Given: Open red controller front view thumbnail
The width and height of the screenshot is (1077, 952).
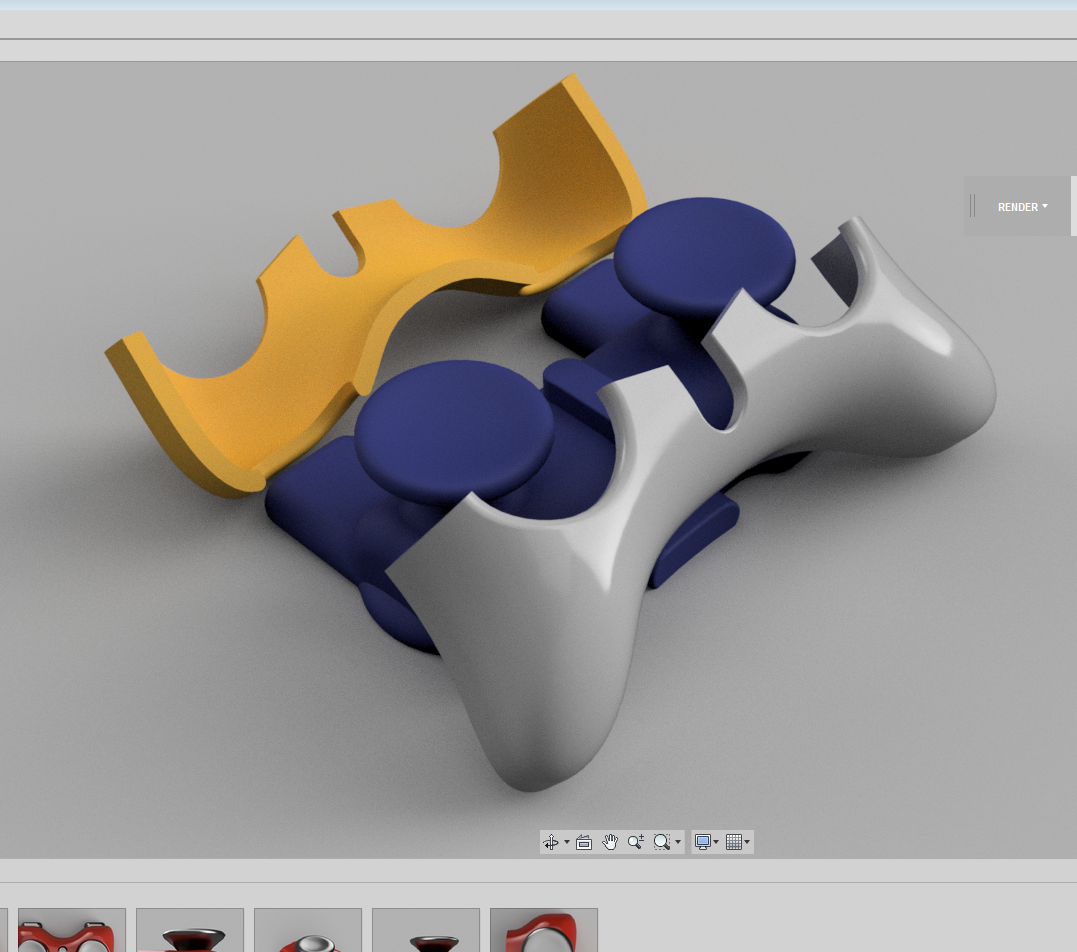Looking at the screenshot, I should 72,930.
